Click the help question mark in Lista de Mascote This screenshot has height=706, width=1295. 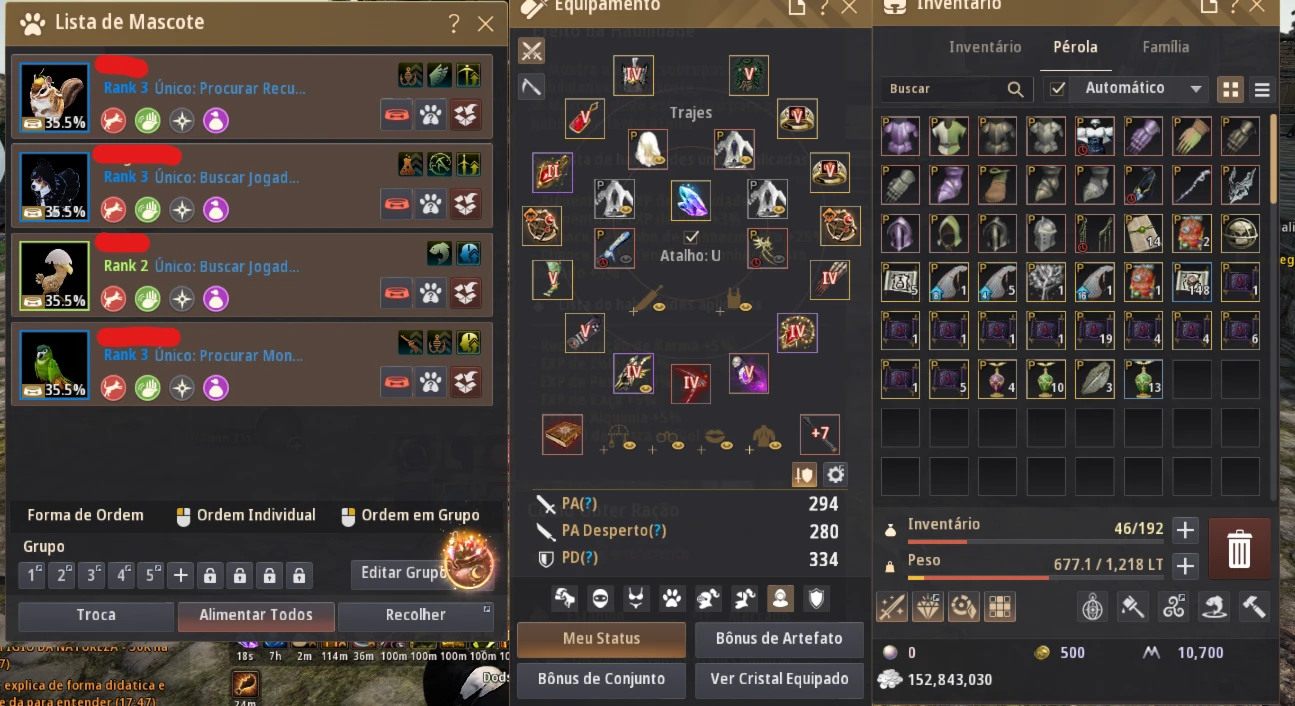coord(454,24)
